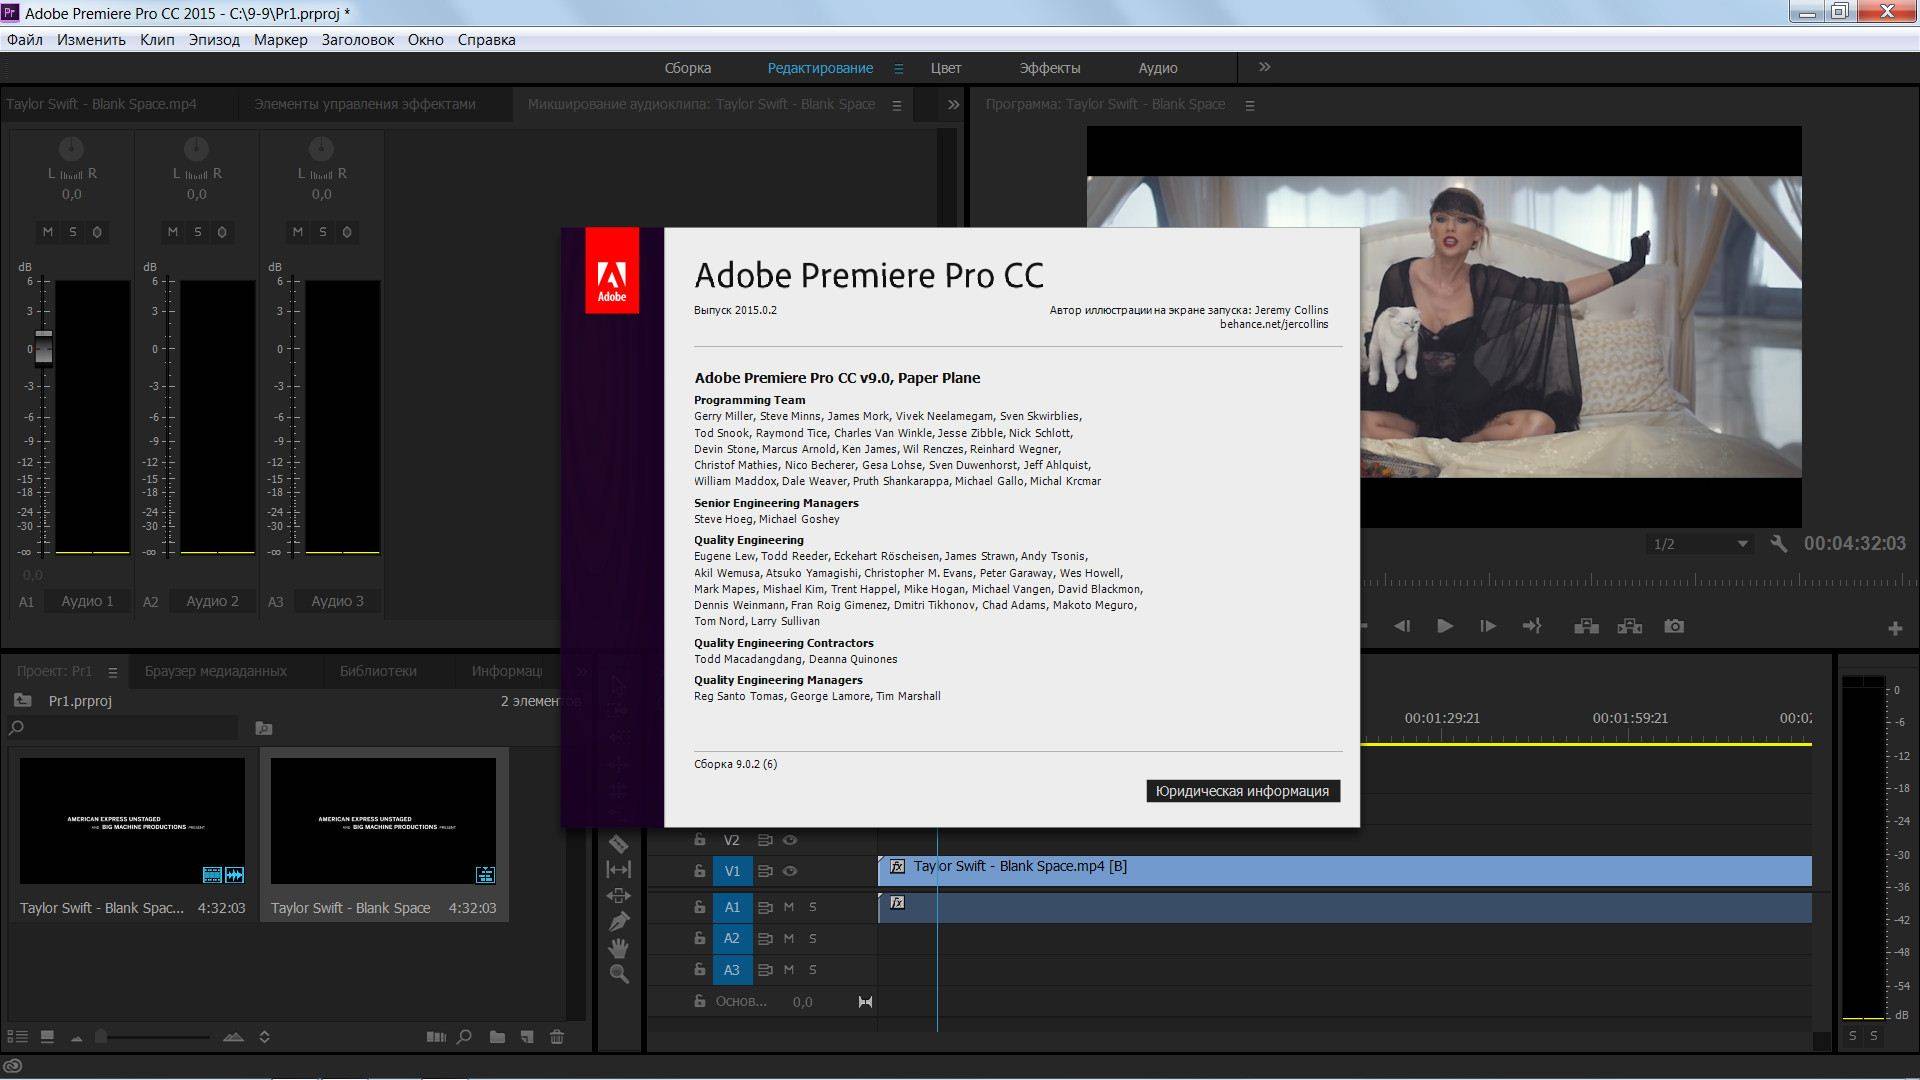Click the Go to Out point icon
1920x1080 pixels.
pyautogui.click(x=1531, y=626)
